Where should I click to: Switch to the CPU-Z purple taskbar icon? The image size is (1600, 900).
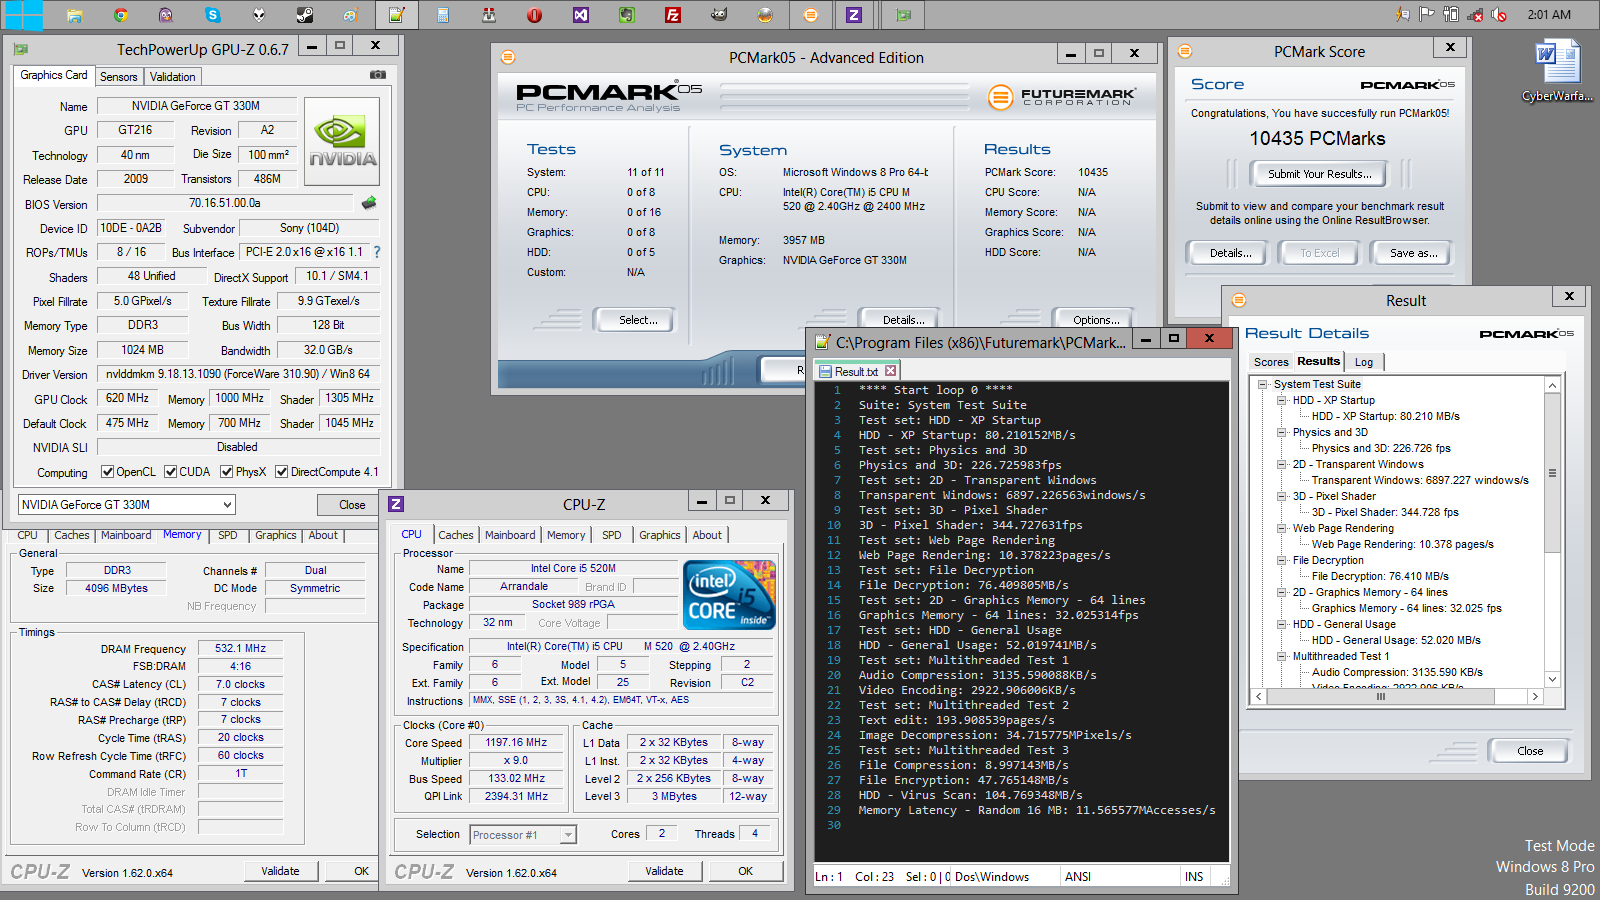[x=854, y=15]
